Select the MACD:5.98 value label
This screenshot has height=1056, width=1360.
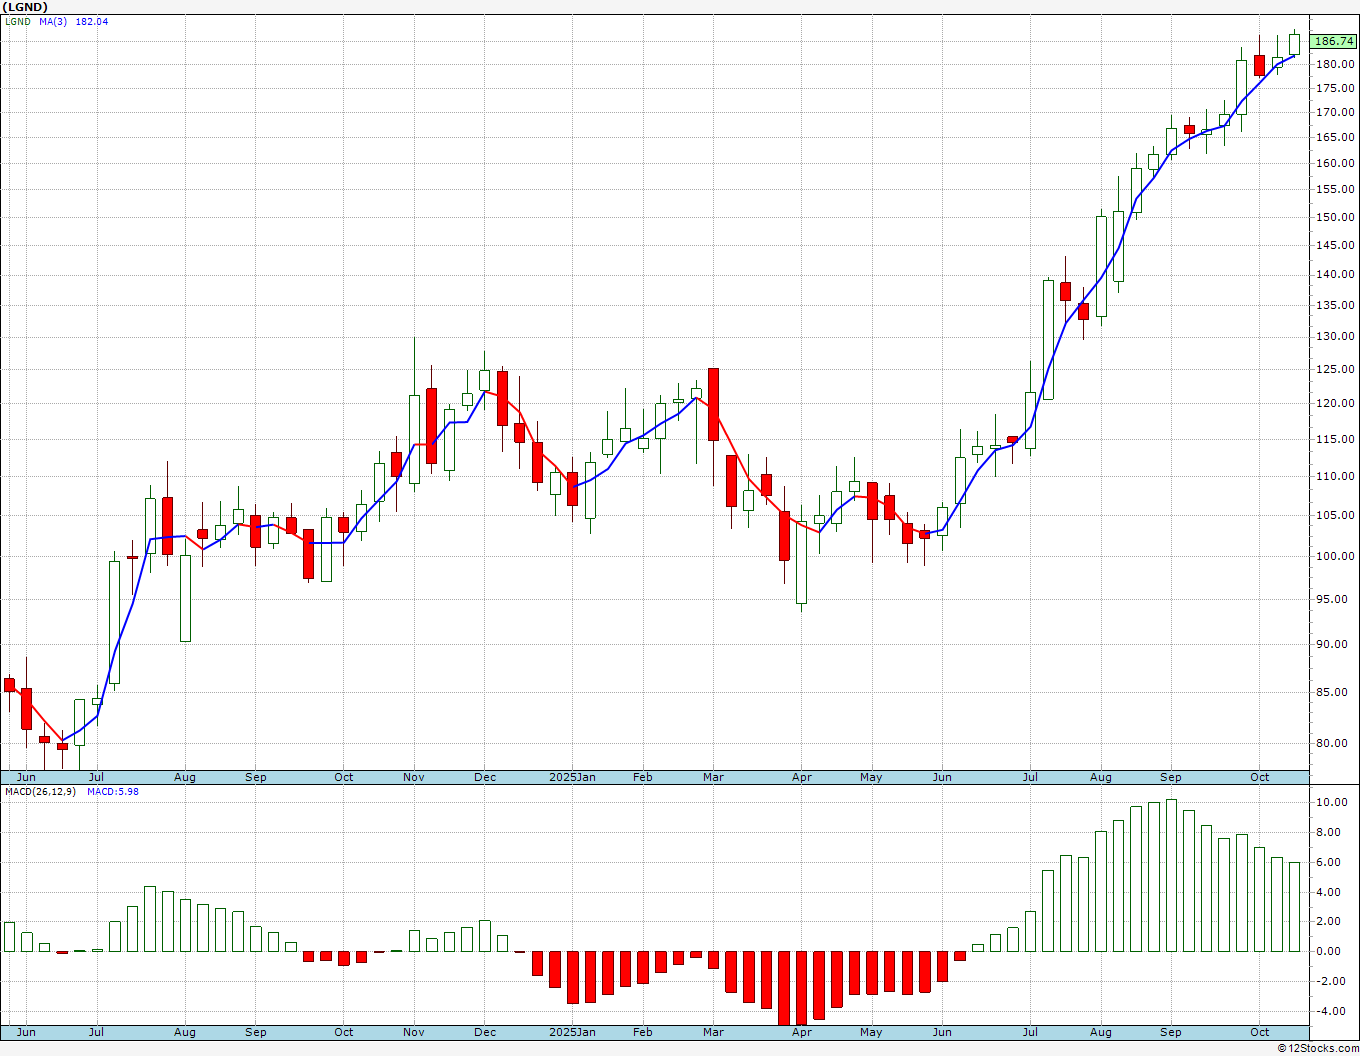tap(113, 792)
